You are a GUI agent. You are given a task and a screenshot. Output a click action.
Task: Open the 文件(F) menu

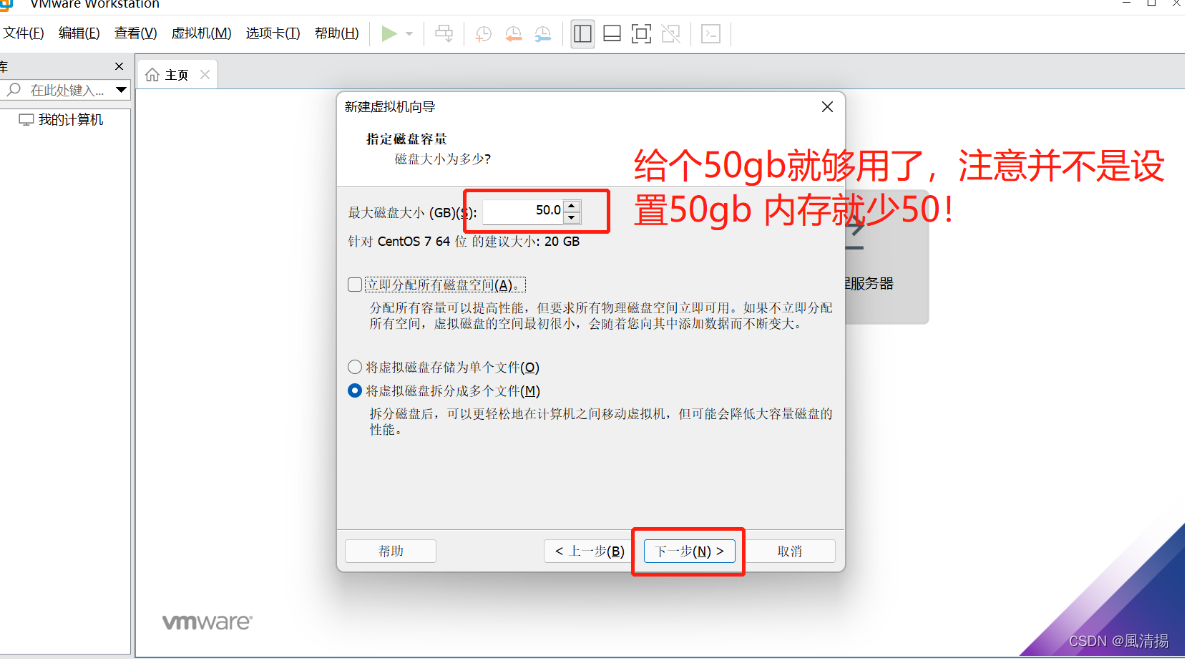[23, 33]
